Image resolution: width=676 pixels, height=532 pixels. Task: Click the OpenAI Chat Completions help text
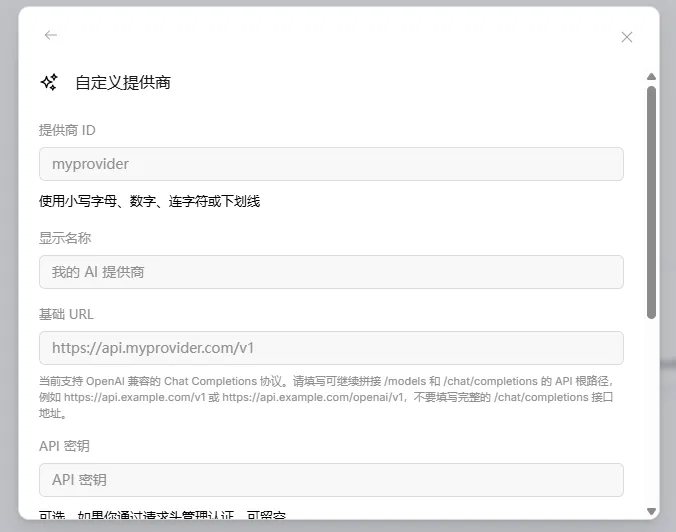point(326,397)
